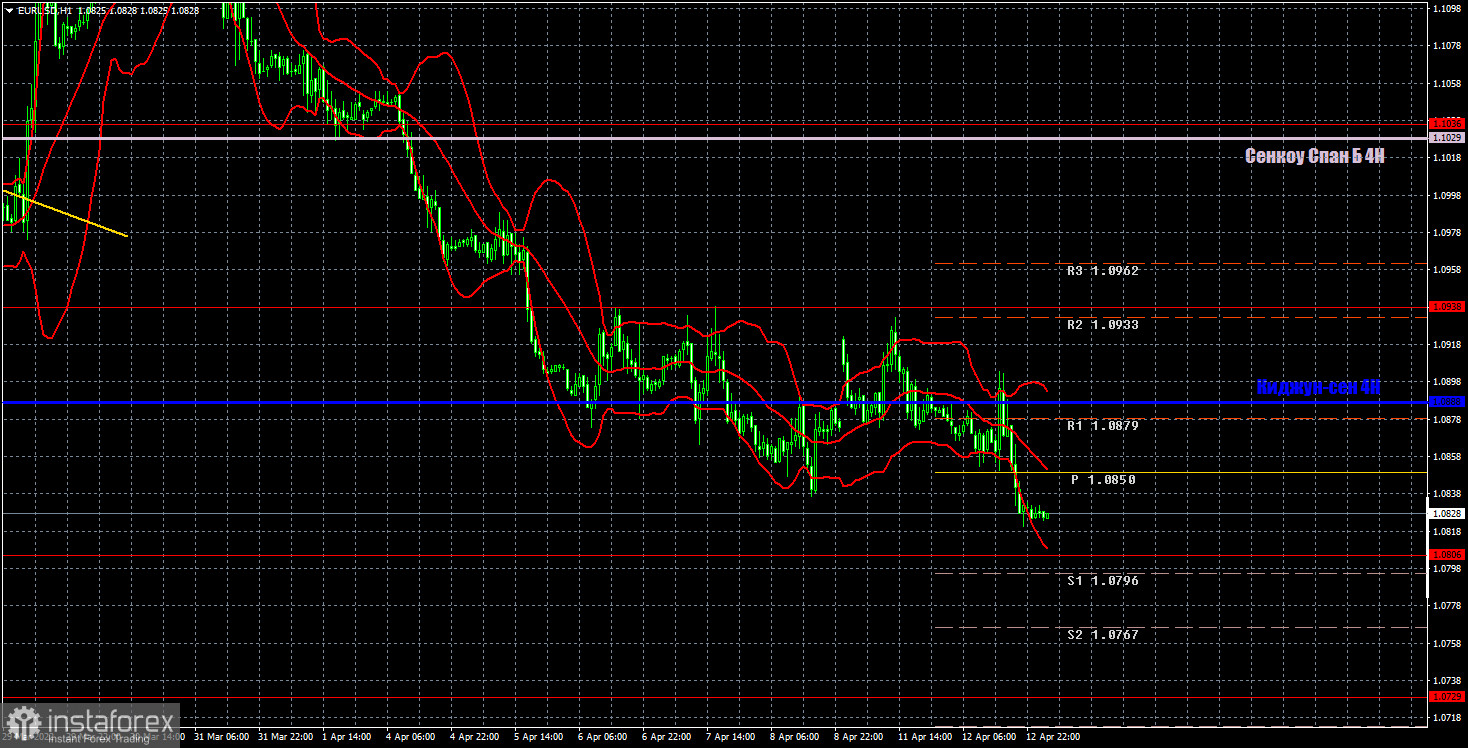Image resolution: width=1468 pixels, height=748 pixels.
Task: Click the 1 Apr 14:00 time label
Action: pos(347,737)
